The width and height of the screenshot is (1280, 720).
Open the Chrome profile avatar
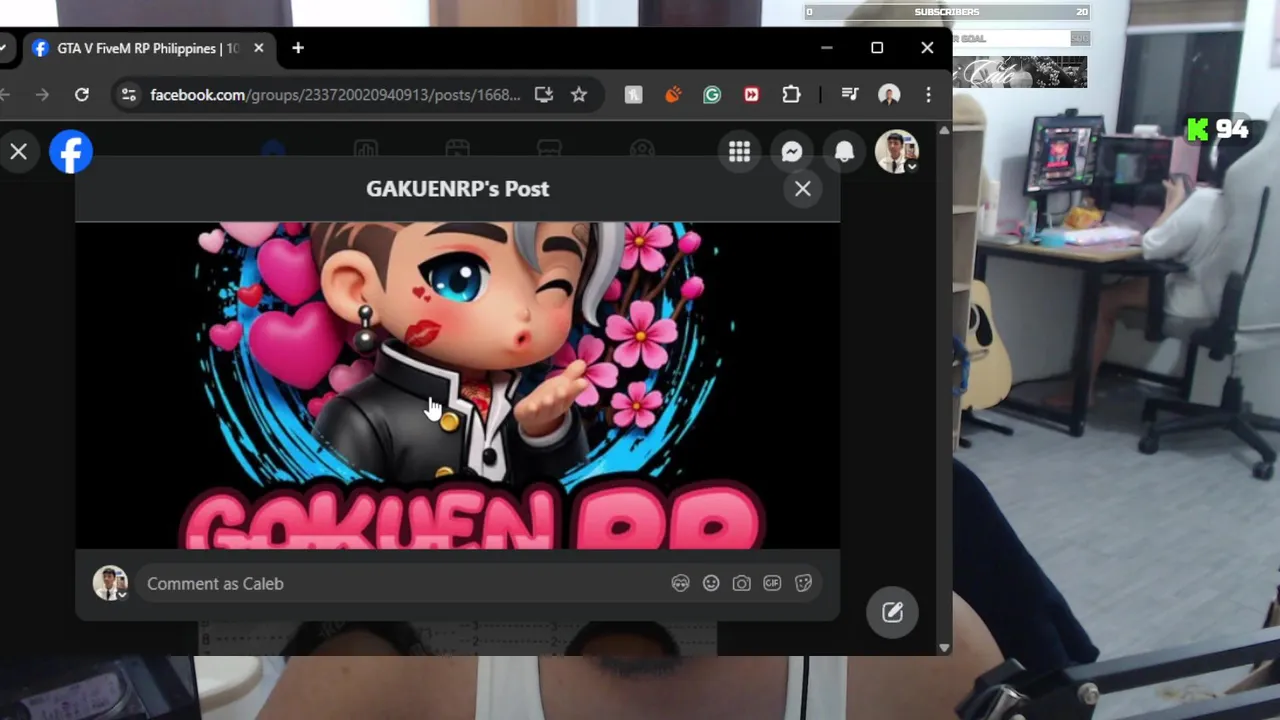(889, 94)
